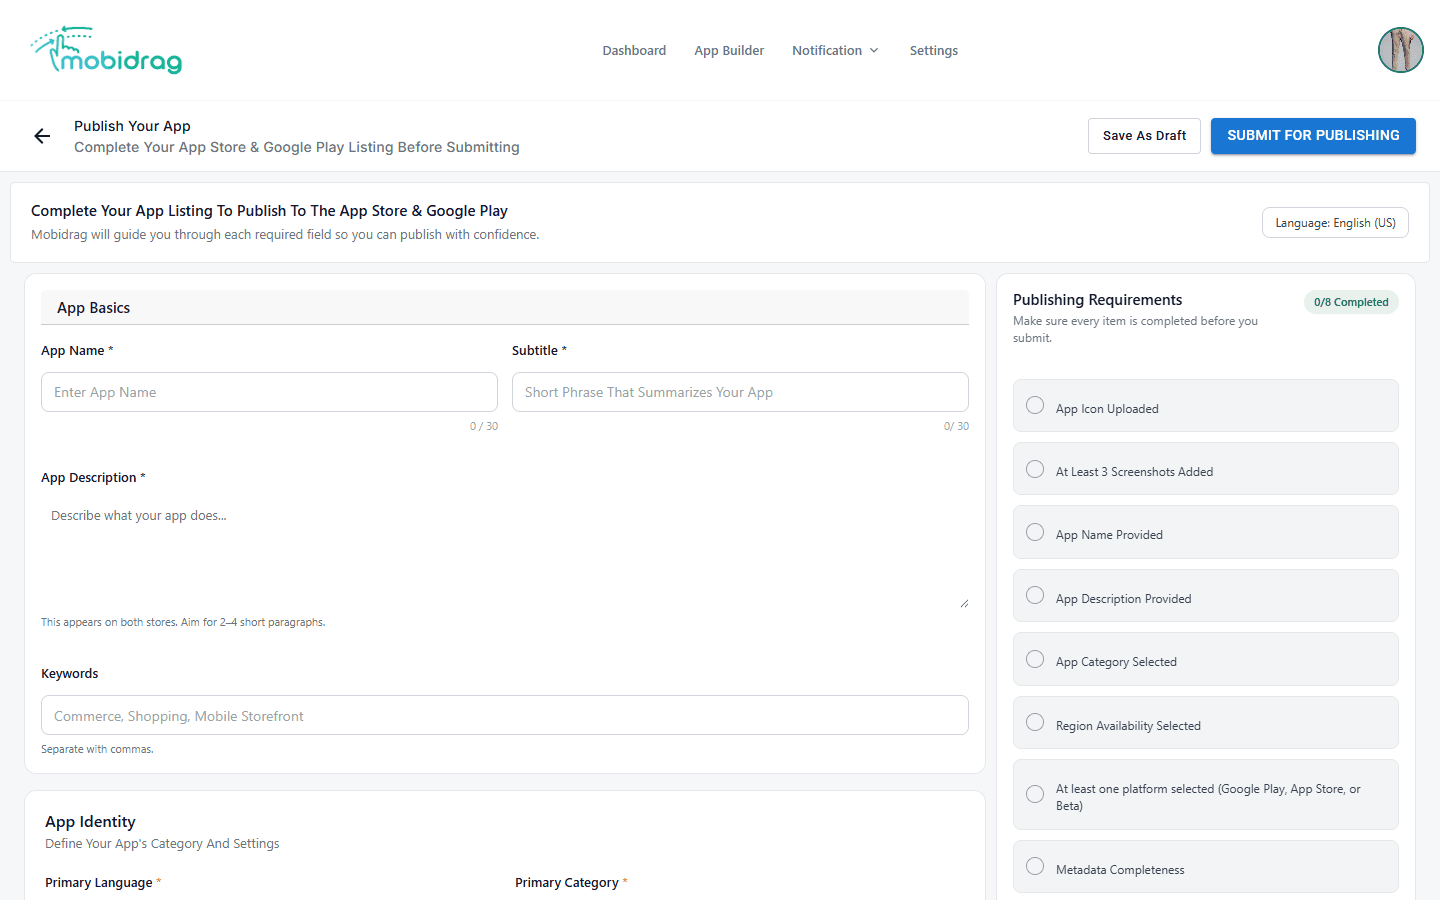Click 'This appears on both stores' hint
This screenshot has height=900, width=1440.
click(183, 622)
